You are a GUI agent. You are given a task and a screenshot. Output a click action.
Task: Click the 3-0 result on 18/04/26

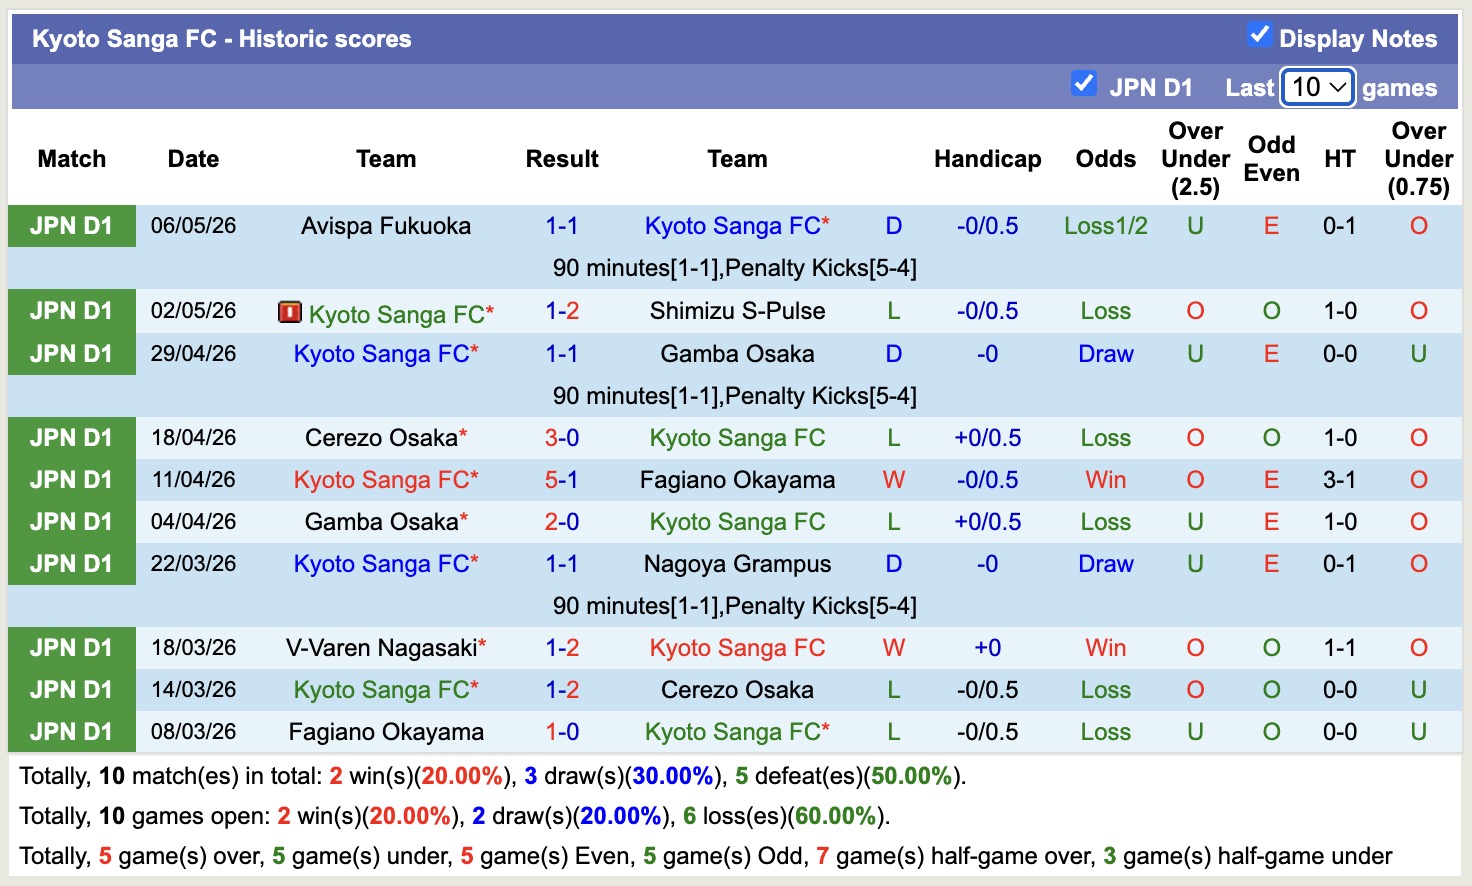pos(562,438)
